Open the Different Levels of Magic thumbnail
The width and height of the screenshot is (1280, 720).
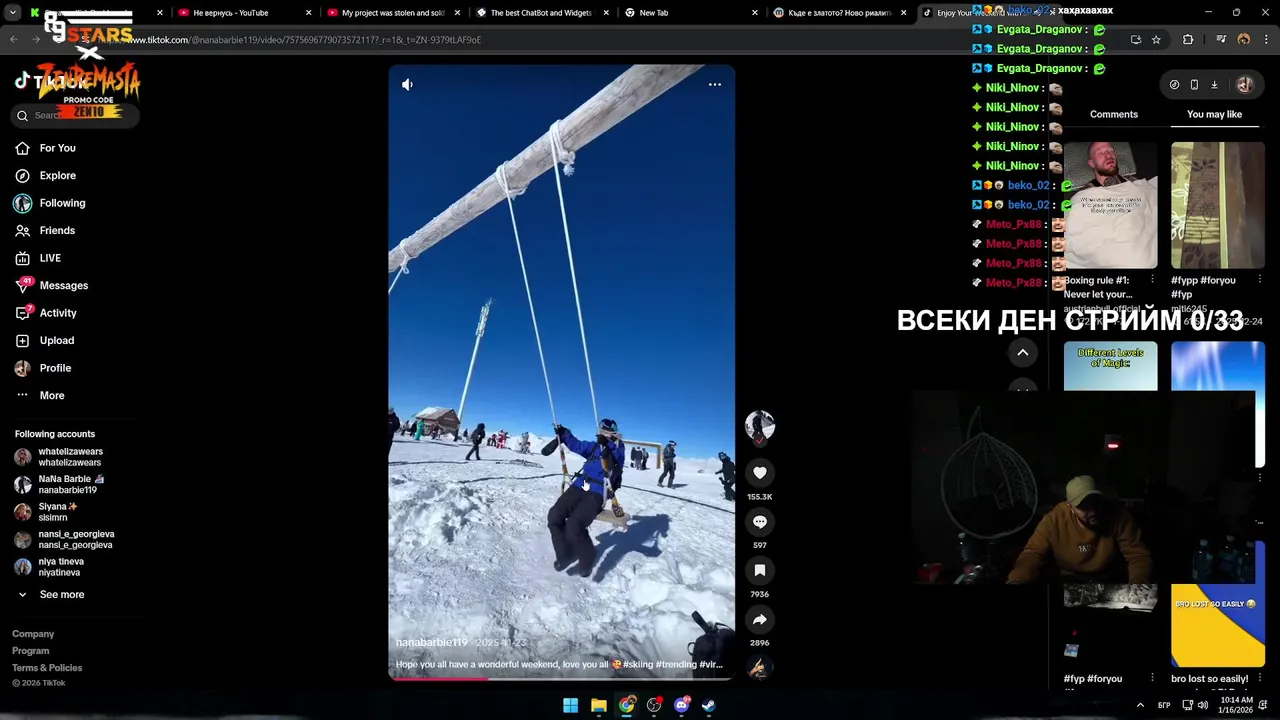(1110, 366)
